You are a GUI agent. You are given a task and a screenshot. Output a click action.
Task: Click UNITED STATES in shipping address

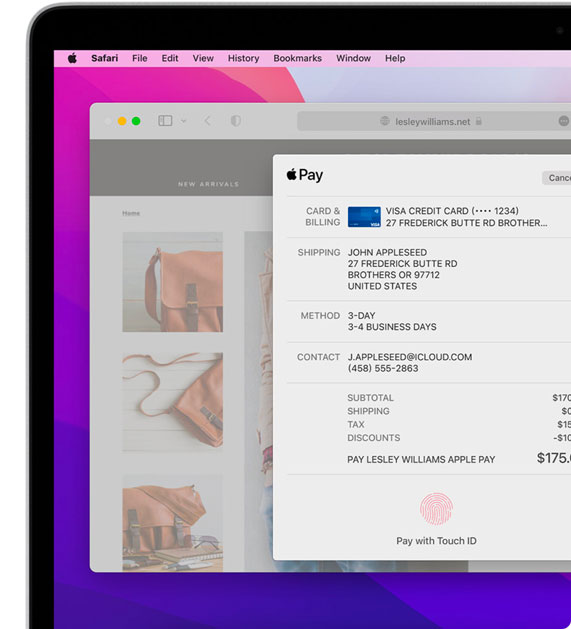coord(382,286)
